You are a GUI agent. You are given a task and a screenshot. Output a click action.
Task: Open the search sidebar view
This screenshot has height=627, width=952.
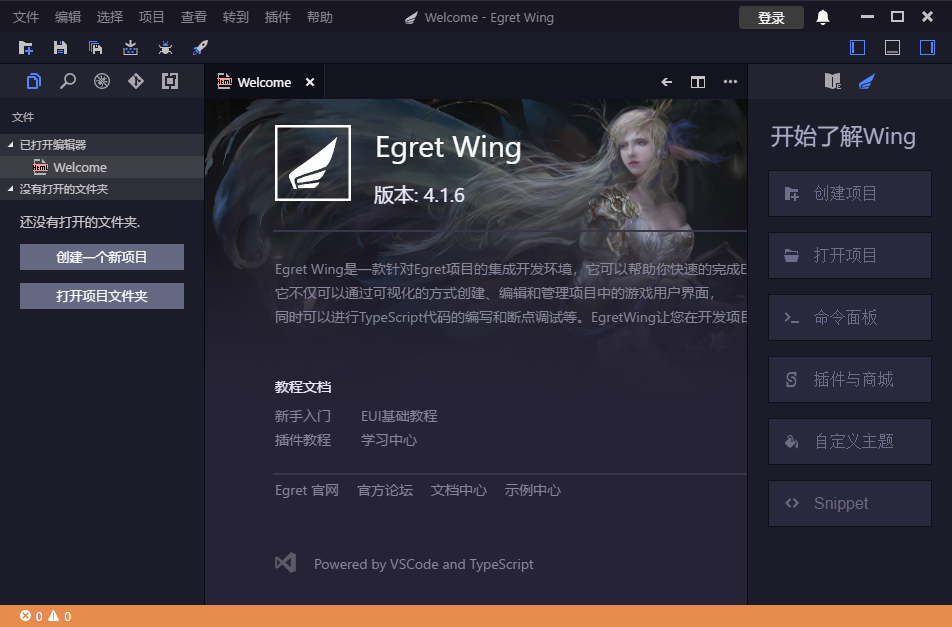pyautogui.click(x=68, y=81)
